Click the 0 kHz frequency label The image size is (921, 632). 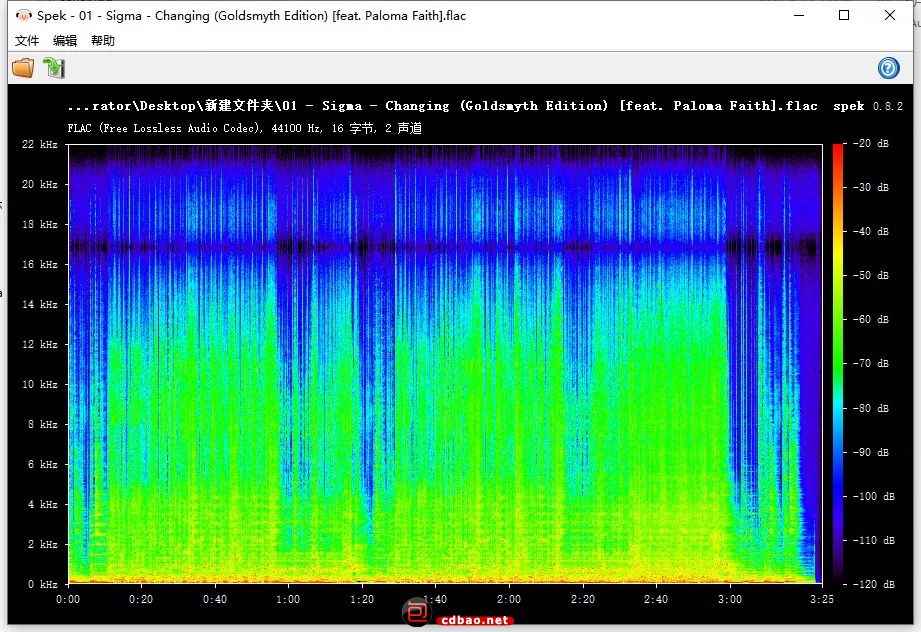(42, 584)
